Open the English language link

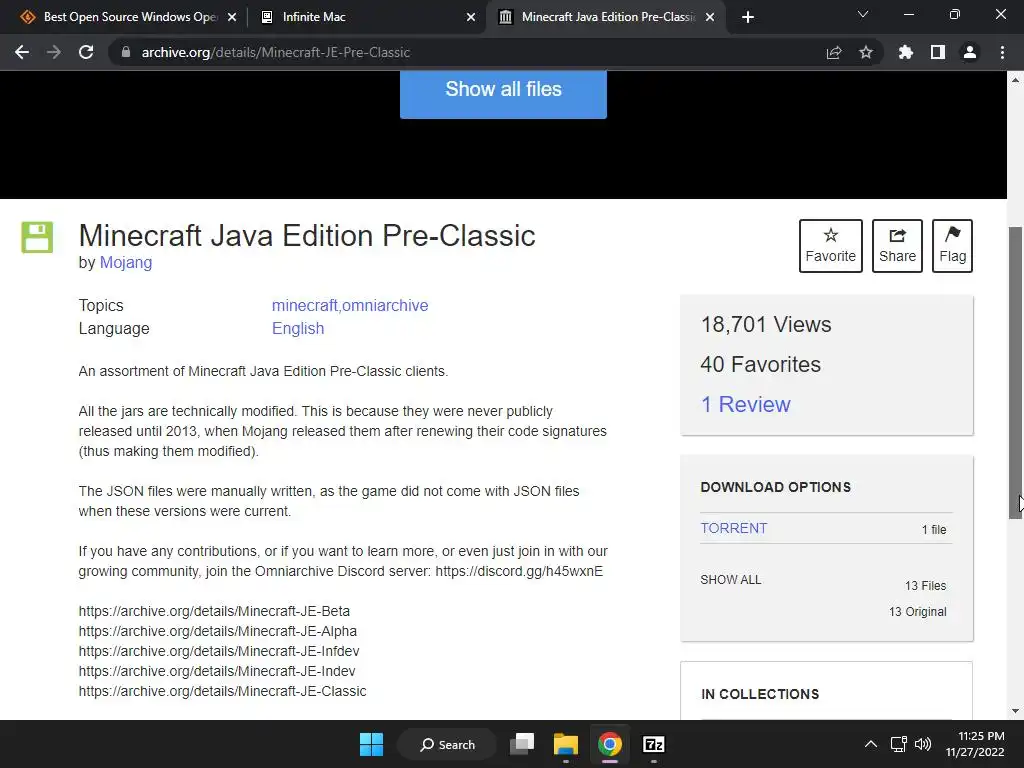click(x=298, y=328)
